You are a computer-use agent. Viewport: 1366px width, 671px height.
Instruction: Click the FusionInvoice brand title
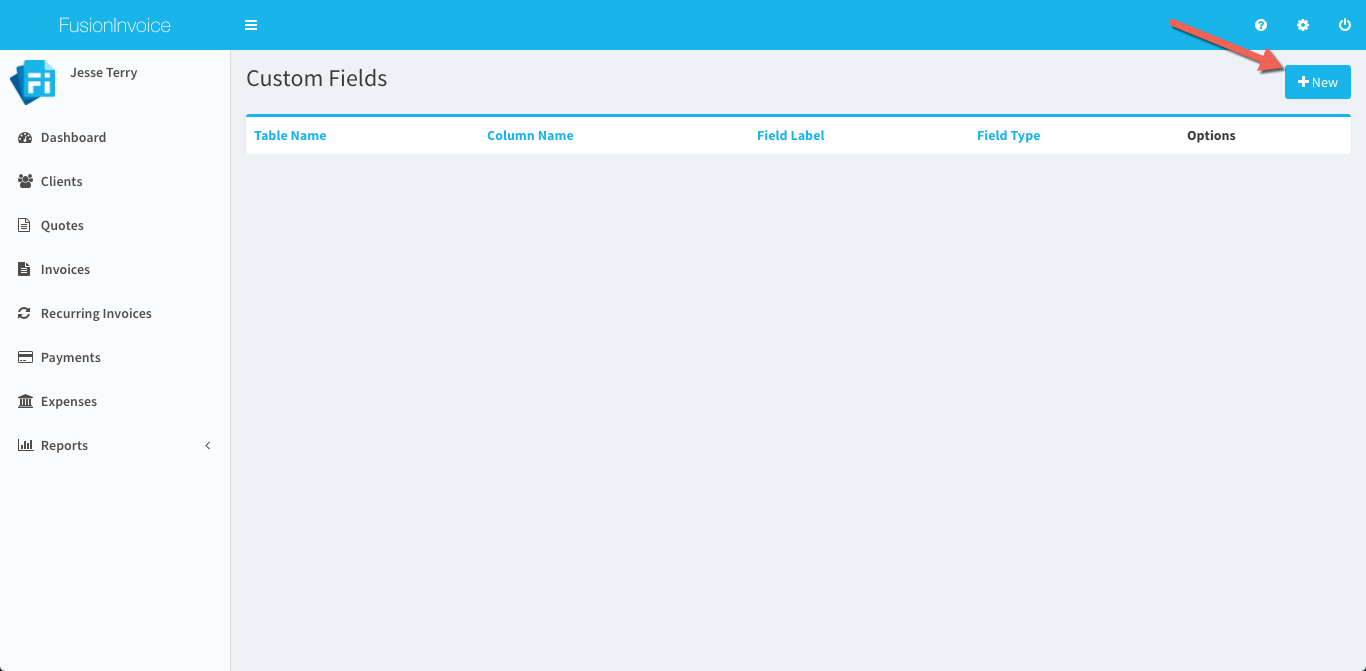[115, 25]
